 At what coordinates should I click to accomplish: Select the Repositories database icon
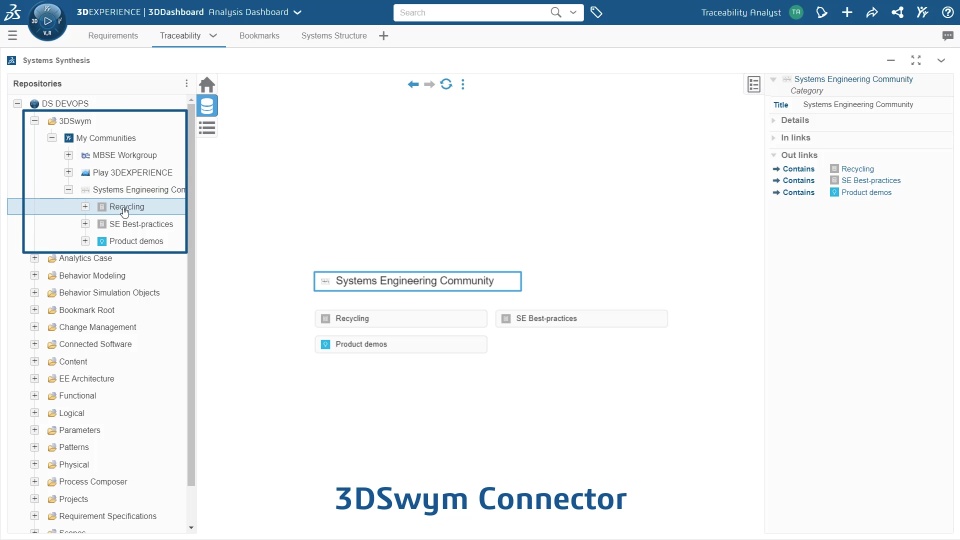207,106
